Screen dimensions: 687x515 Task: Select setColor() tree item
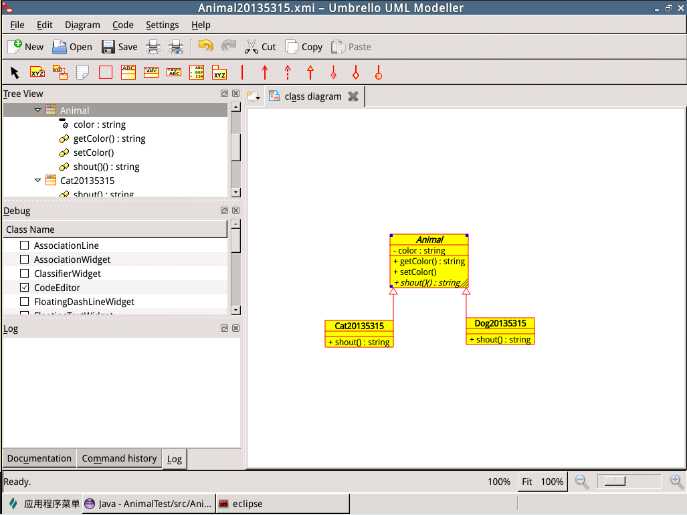coord(93,153)
